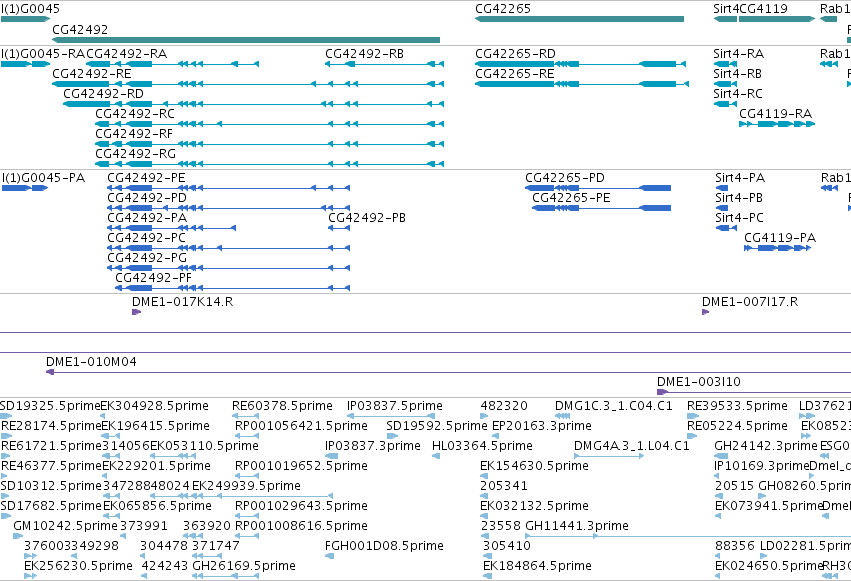This screenshot has height=581, width=851.
Task: Open EST IP03837.3prime
Action: pos(331,456)
